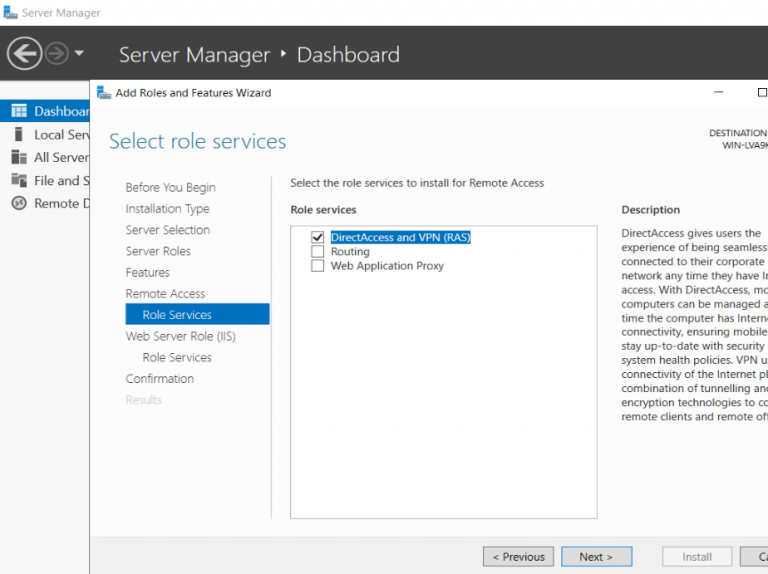This screenshot has height=574, width=768.
Task: Click the Dashboard breadcrumb in header
Action: pyautogui.click(x=348, y=54)
